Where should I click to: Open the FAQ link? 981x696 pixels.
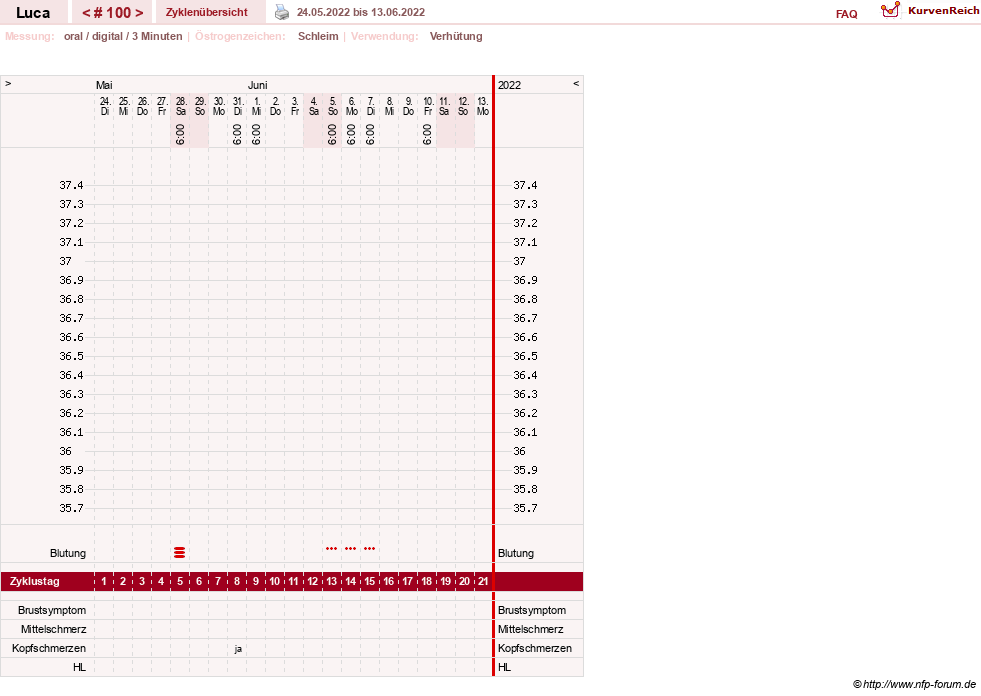846,14
